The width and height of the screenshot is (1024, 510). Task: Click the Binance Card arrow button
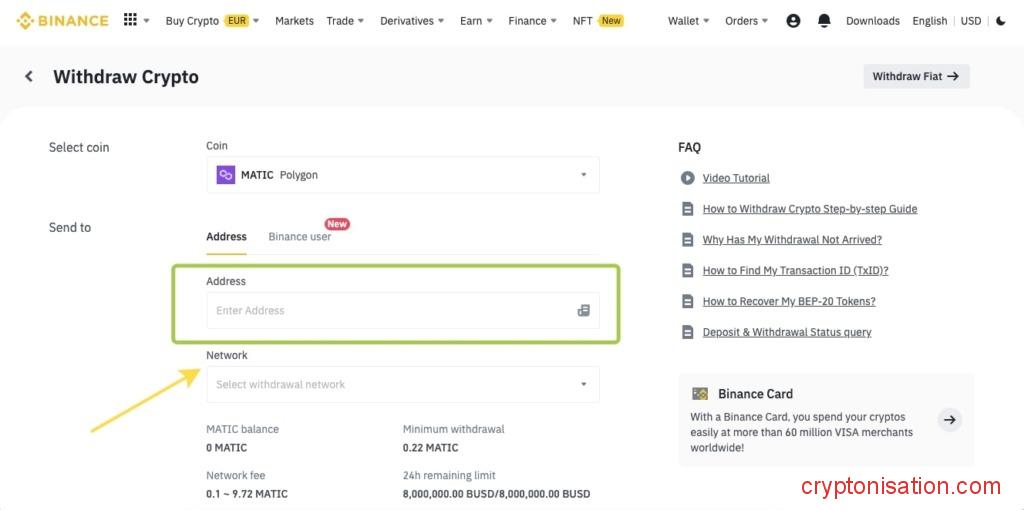coord(949,420)
